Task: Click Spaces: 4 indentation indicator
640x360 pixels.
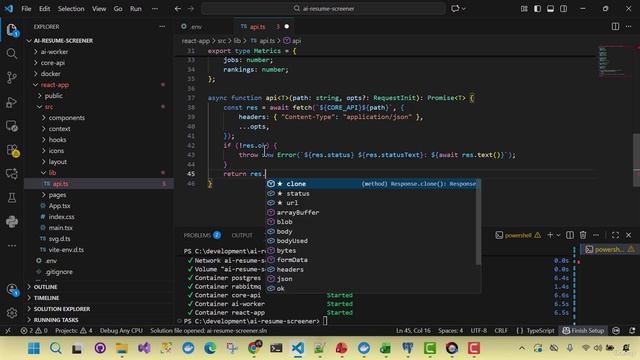Action: click(450, 331)
